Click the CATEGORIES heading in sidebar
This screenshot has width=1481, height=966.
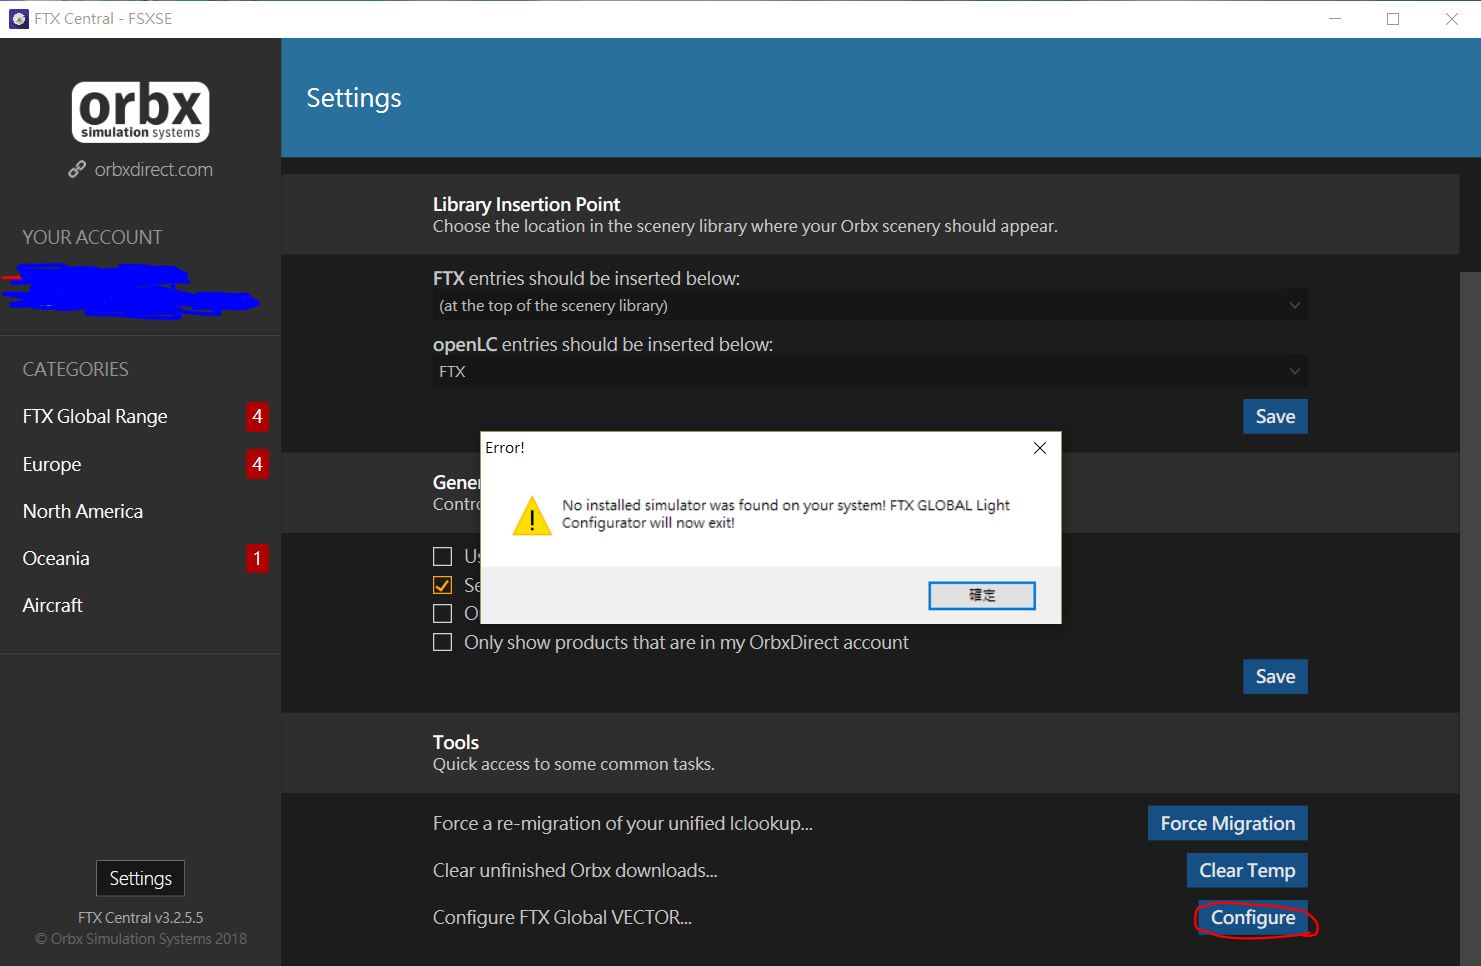pos(75,369)
